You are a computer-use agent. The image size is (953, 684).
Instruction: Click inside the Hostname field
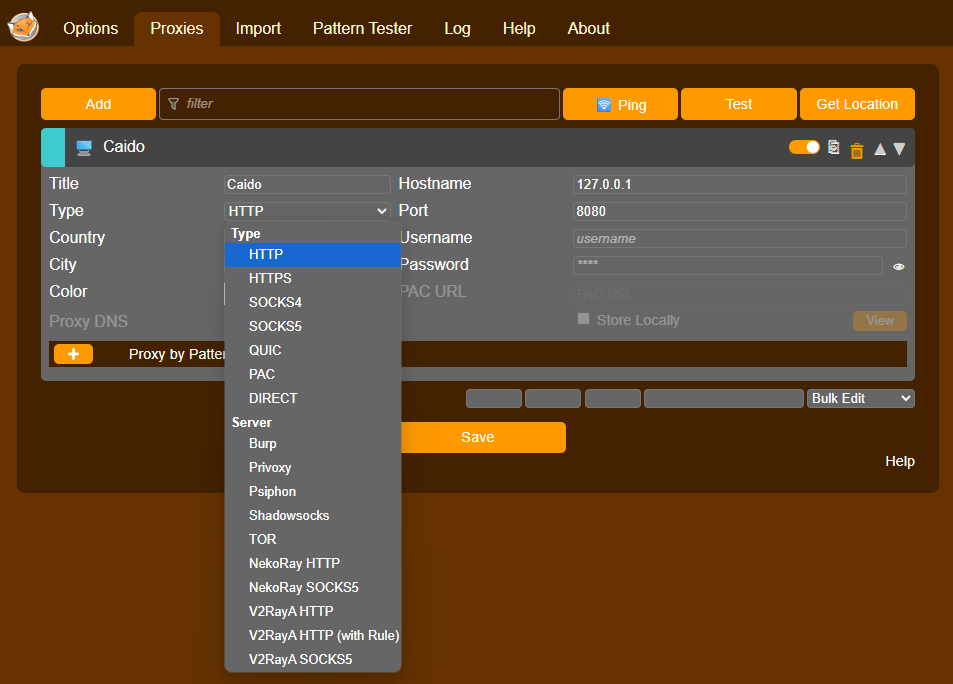[739, 184]
